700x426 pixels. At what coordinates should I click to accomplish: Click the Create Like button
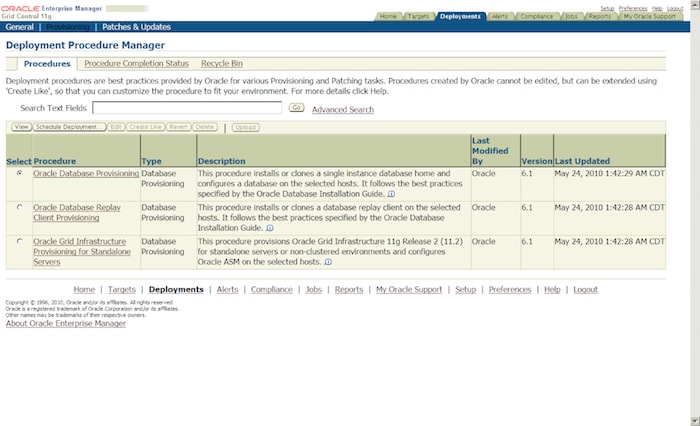pyautogui.click(x=146, y=127)
